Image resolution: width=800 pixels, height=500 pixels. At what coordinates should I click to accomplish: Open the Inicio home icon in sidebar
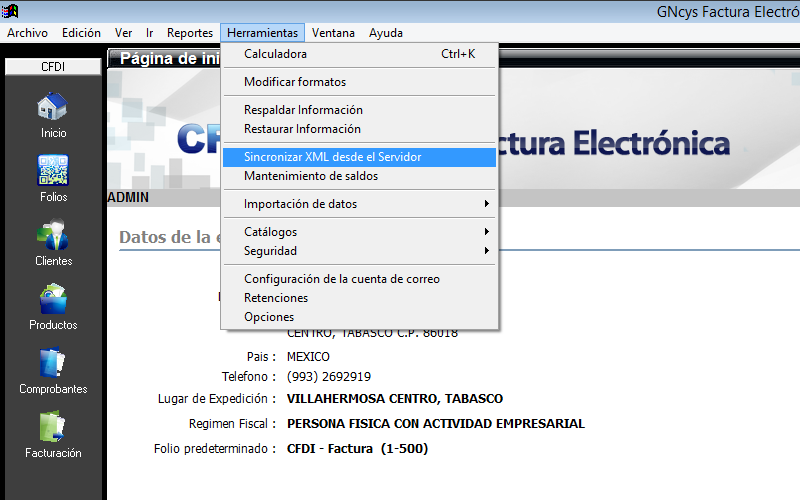click(53, 107)
